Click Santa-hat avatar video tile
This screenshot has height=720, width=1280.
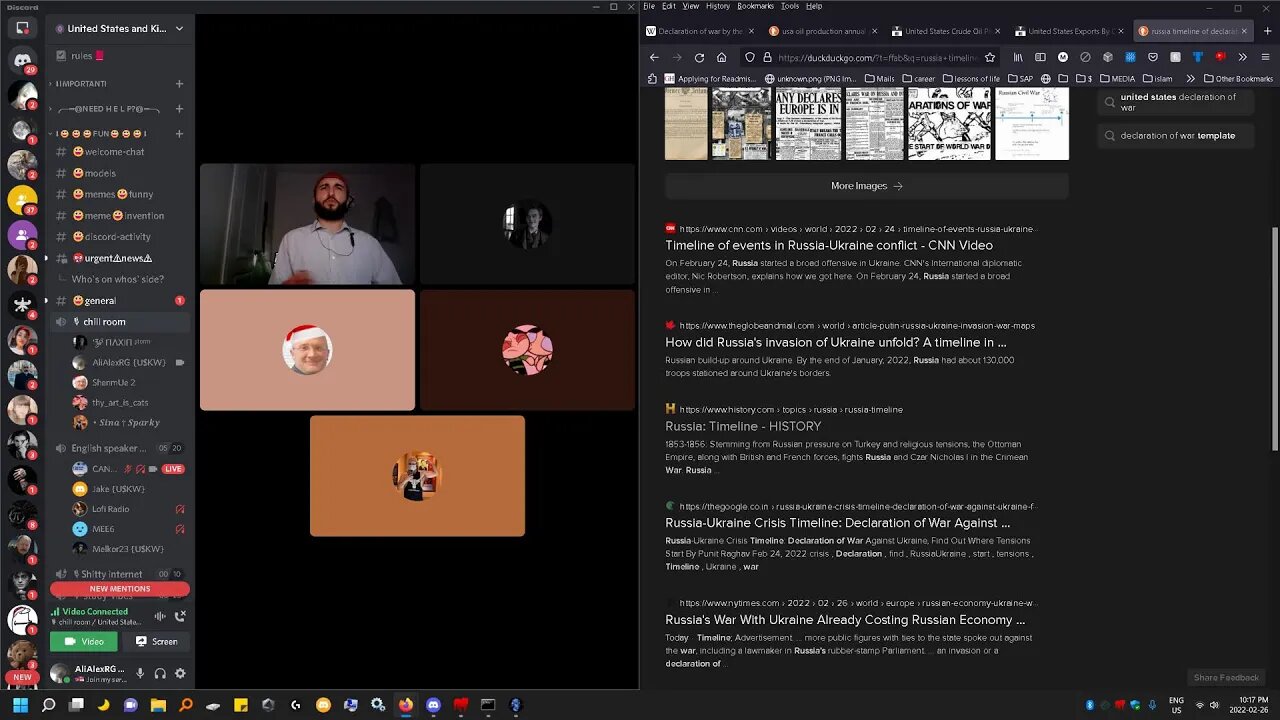coord(307,350)
